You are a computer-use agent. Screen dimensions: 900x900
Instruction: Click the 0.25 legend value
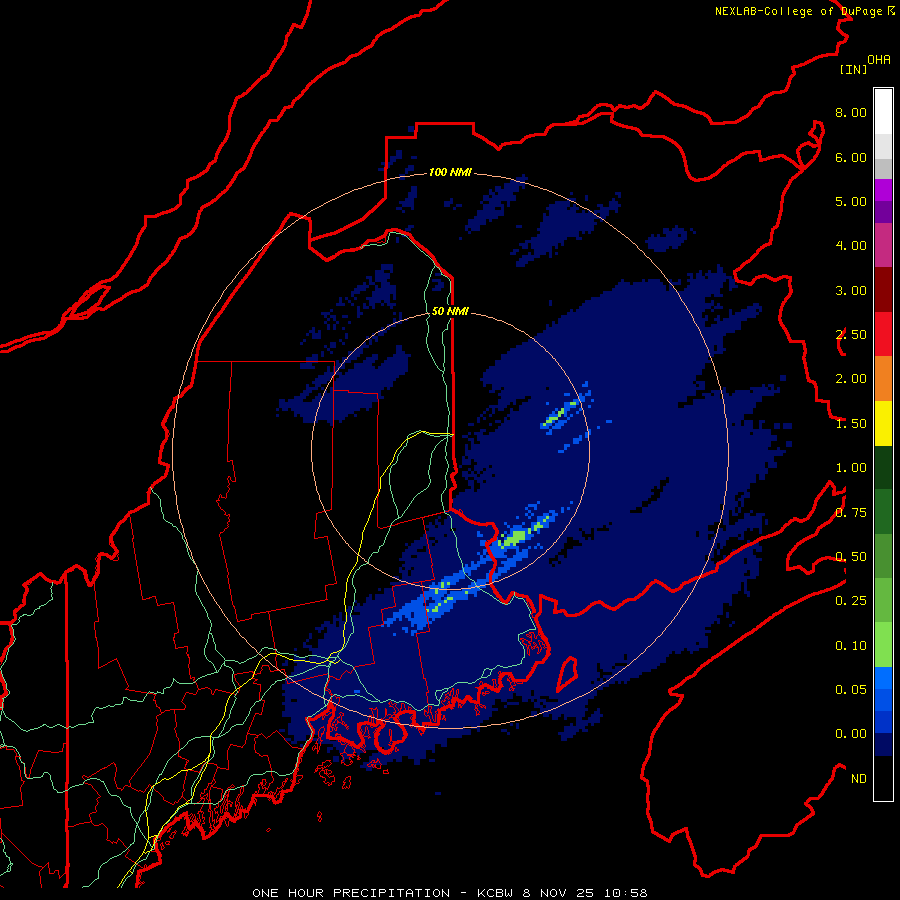tap(851, 601)
